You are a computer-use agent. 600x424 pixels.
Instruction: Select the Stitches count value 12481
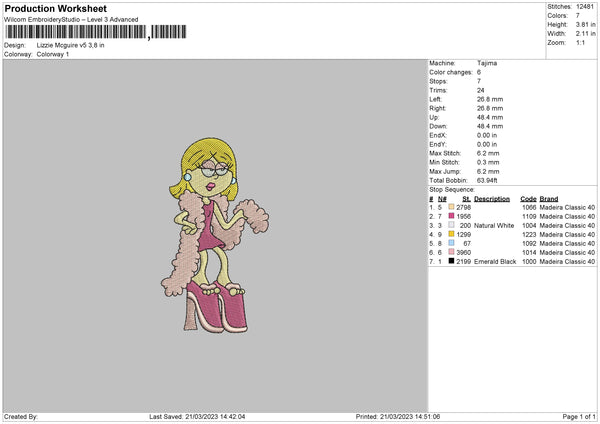coord(585,7)
